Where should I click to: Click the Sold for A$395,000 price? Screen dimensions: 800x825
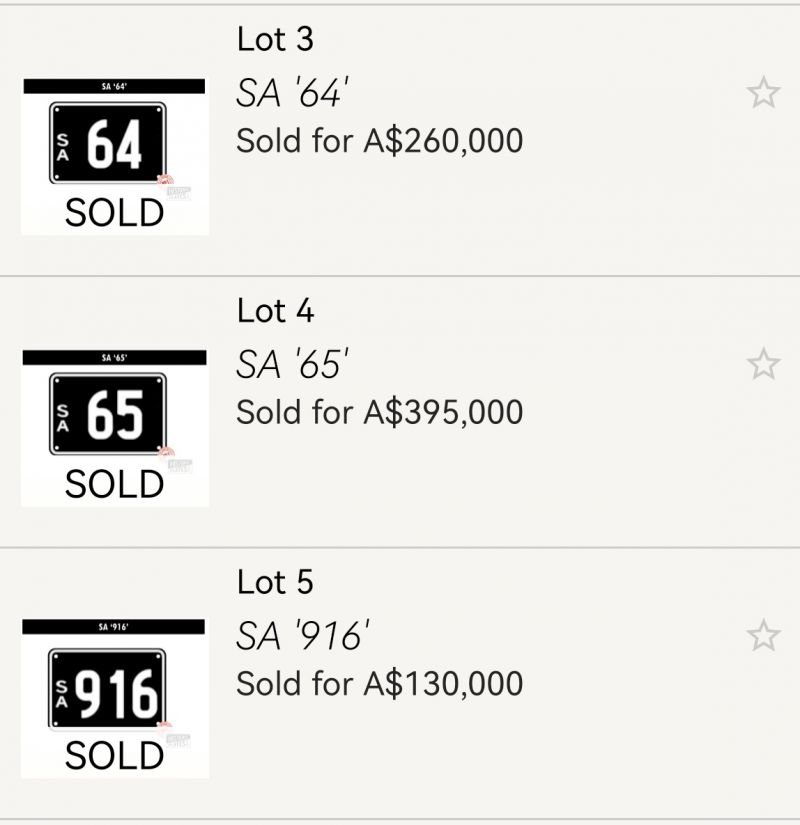click(x=379, y=412)
